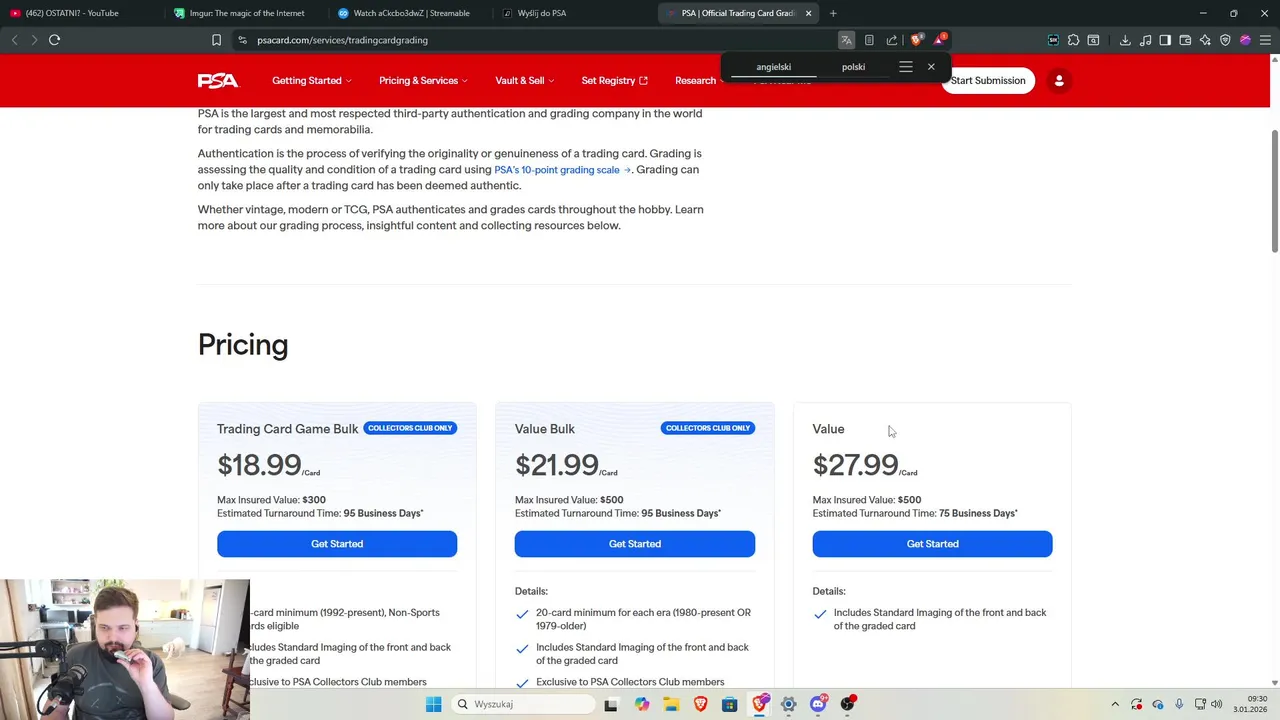Screen dimensions: 1280x720
Task: Switch to the Imgur tab
Action: [x=245, y=13]
